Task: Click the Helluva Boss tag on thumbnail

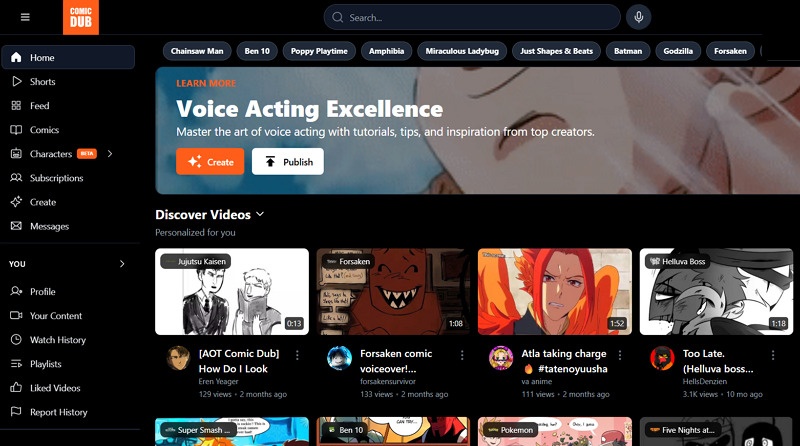Action: point(678,261)
